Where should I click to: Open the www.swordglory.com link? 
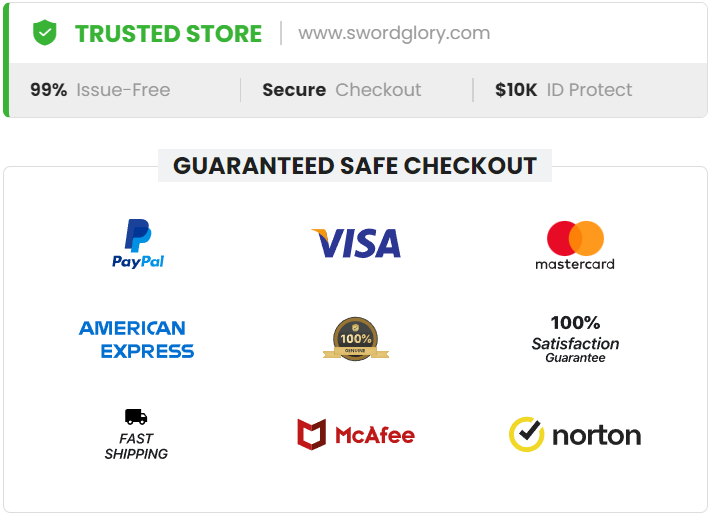pyautogui.click(x=394, y=33)
